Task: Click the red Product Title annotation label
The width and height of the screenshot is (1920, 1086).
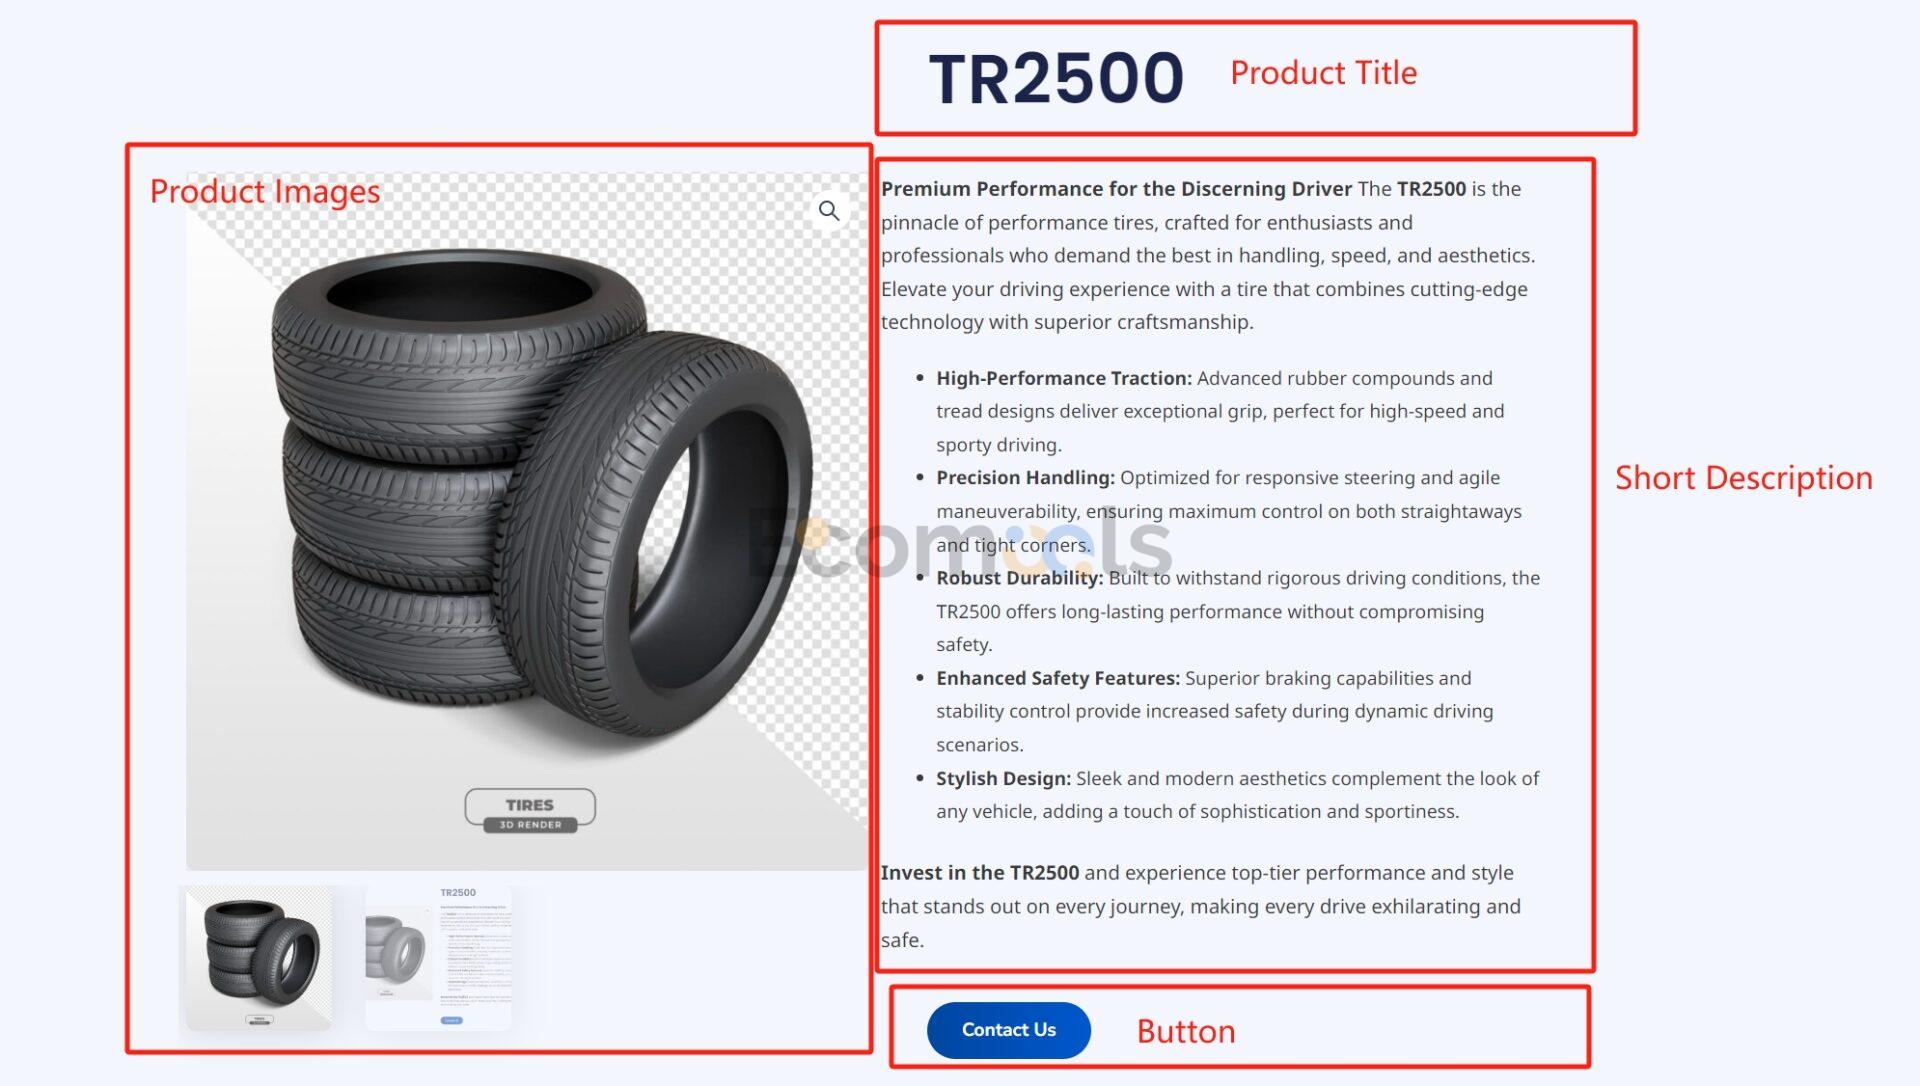Action: coord(1323,73)
